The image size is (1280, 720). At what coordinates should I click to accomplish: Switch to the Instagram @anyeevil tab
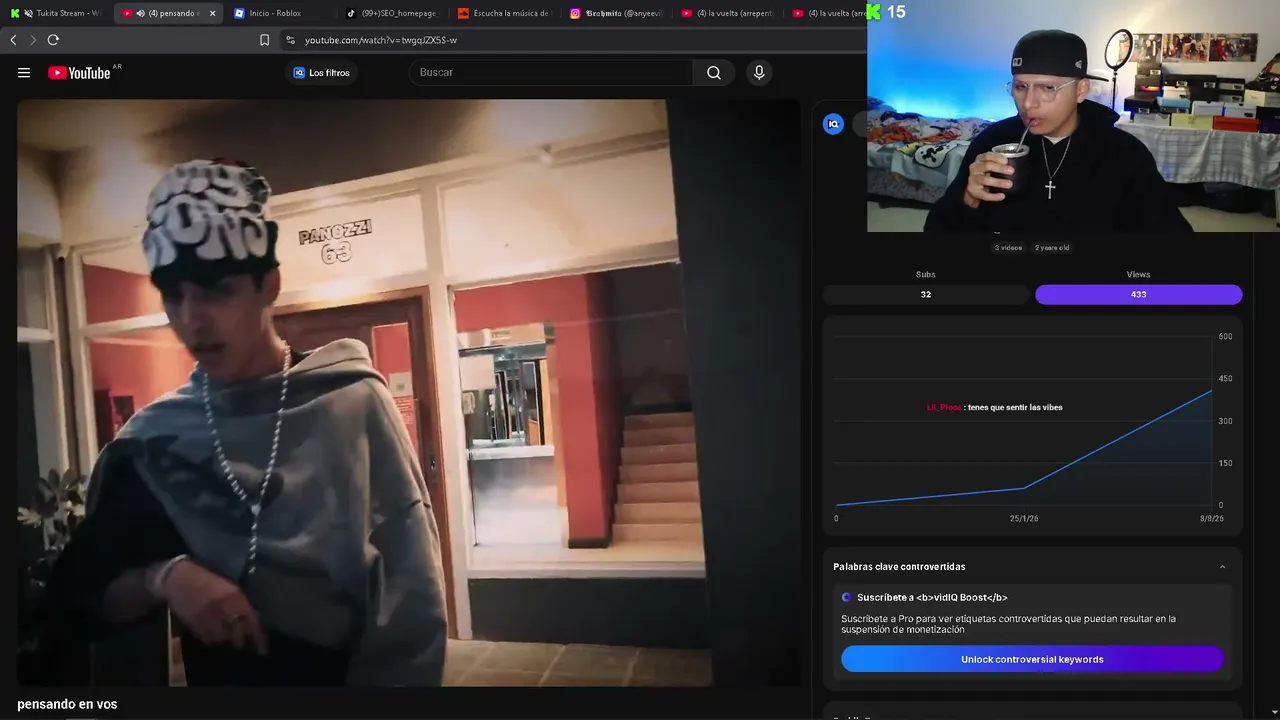pyautogui.click(x=616, y=13)
